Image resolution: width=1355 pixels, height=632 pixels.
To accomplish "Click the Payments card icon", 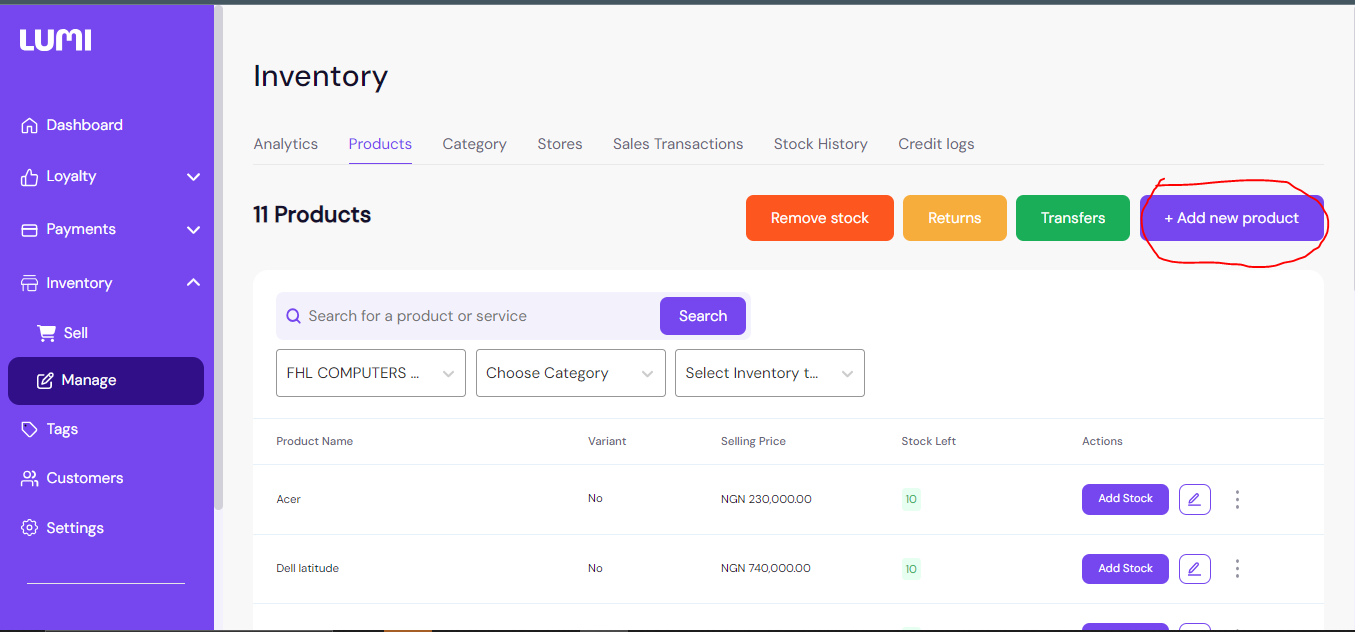I will tap(29, 229).
